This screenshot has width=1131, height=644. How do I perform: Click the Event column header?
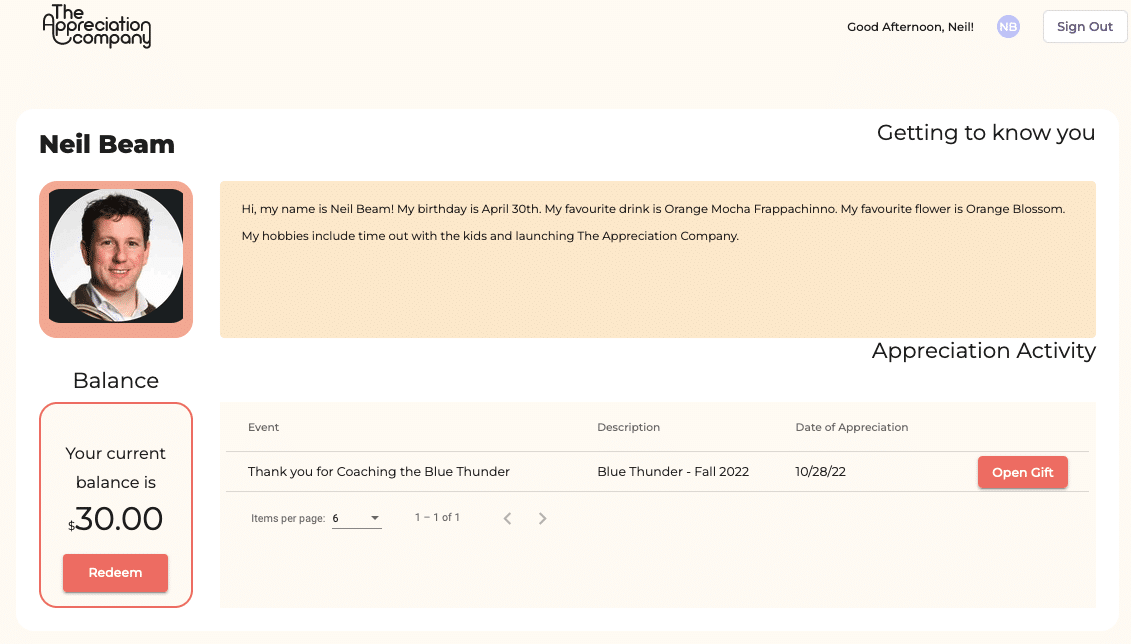pos(263,427)
